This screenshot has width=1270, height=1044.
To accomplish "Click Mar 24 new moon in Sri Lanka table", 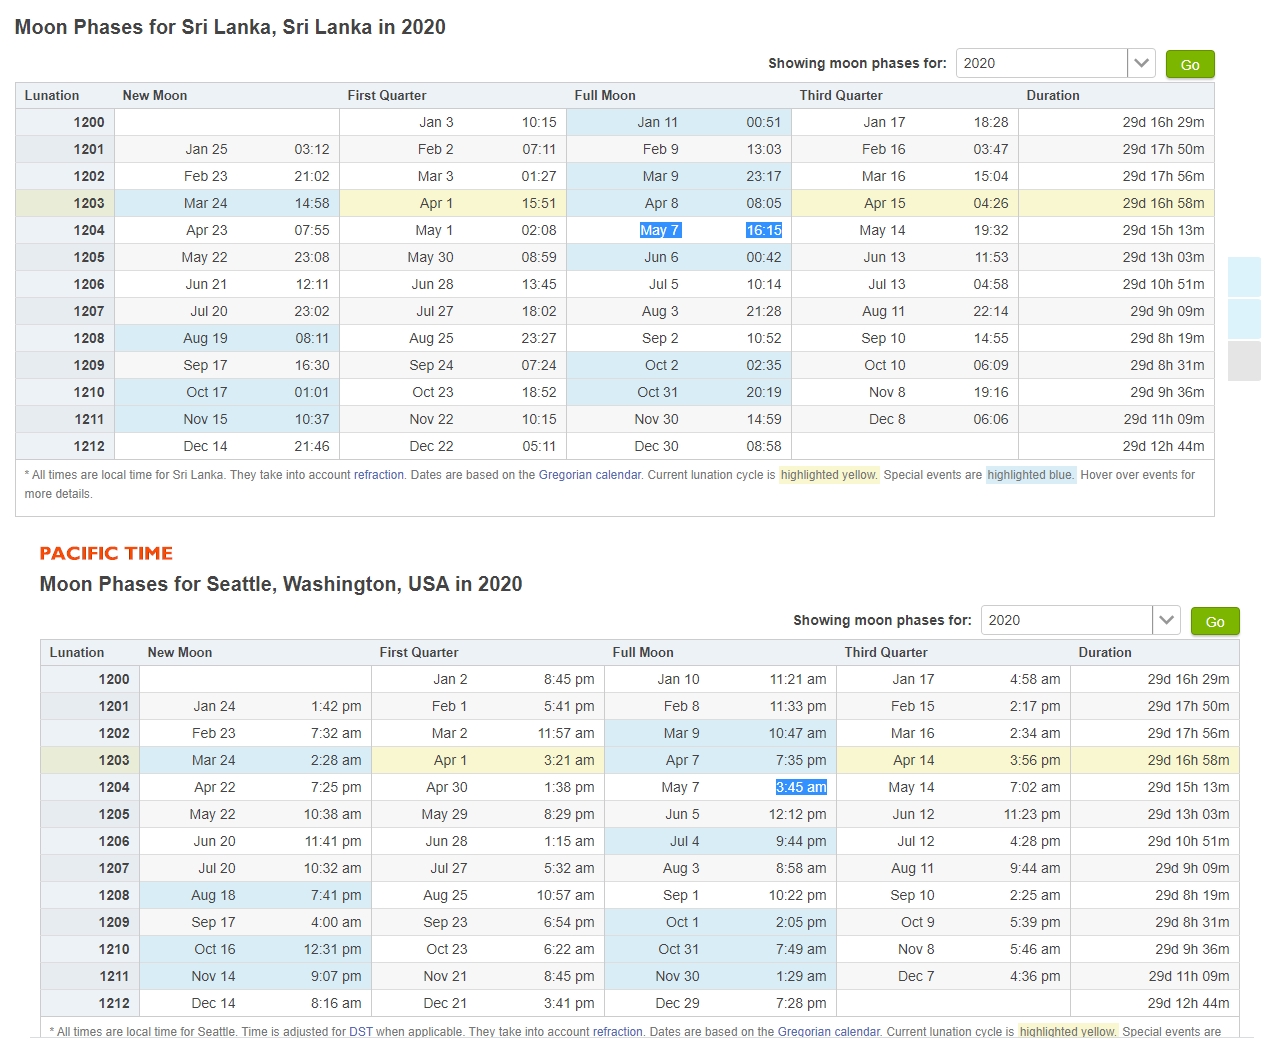I will point(205,203).
